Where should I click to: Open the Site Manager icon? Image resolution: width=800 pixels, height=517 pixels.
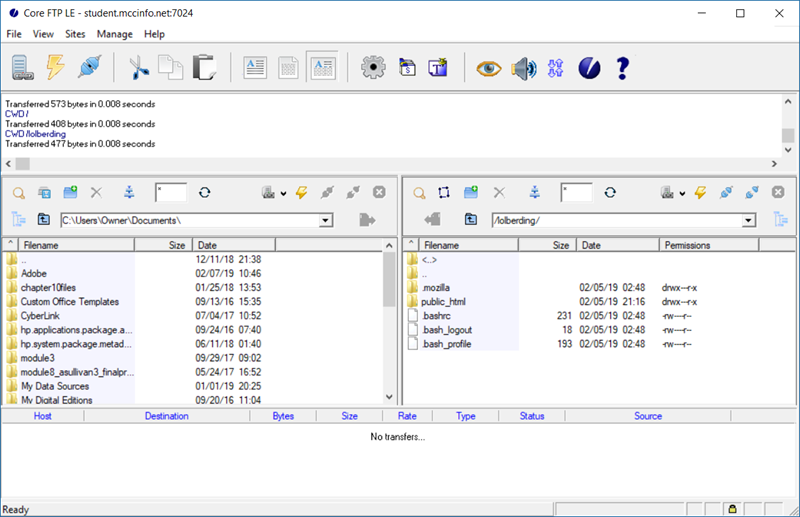[x=22, y=67]
